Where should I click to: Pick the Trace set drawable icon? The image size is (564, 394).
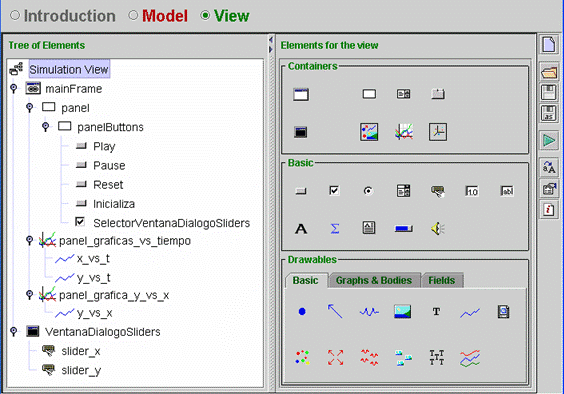pyautogui.click(x=470, y=358)
